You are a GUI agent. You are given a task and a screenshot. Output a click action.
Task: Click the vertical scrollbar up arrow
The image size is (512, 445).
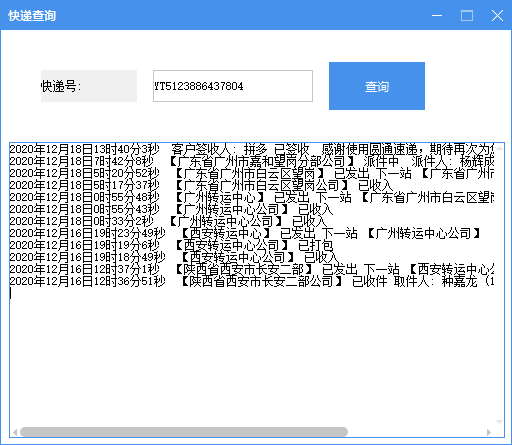(499, 148)
